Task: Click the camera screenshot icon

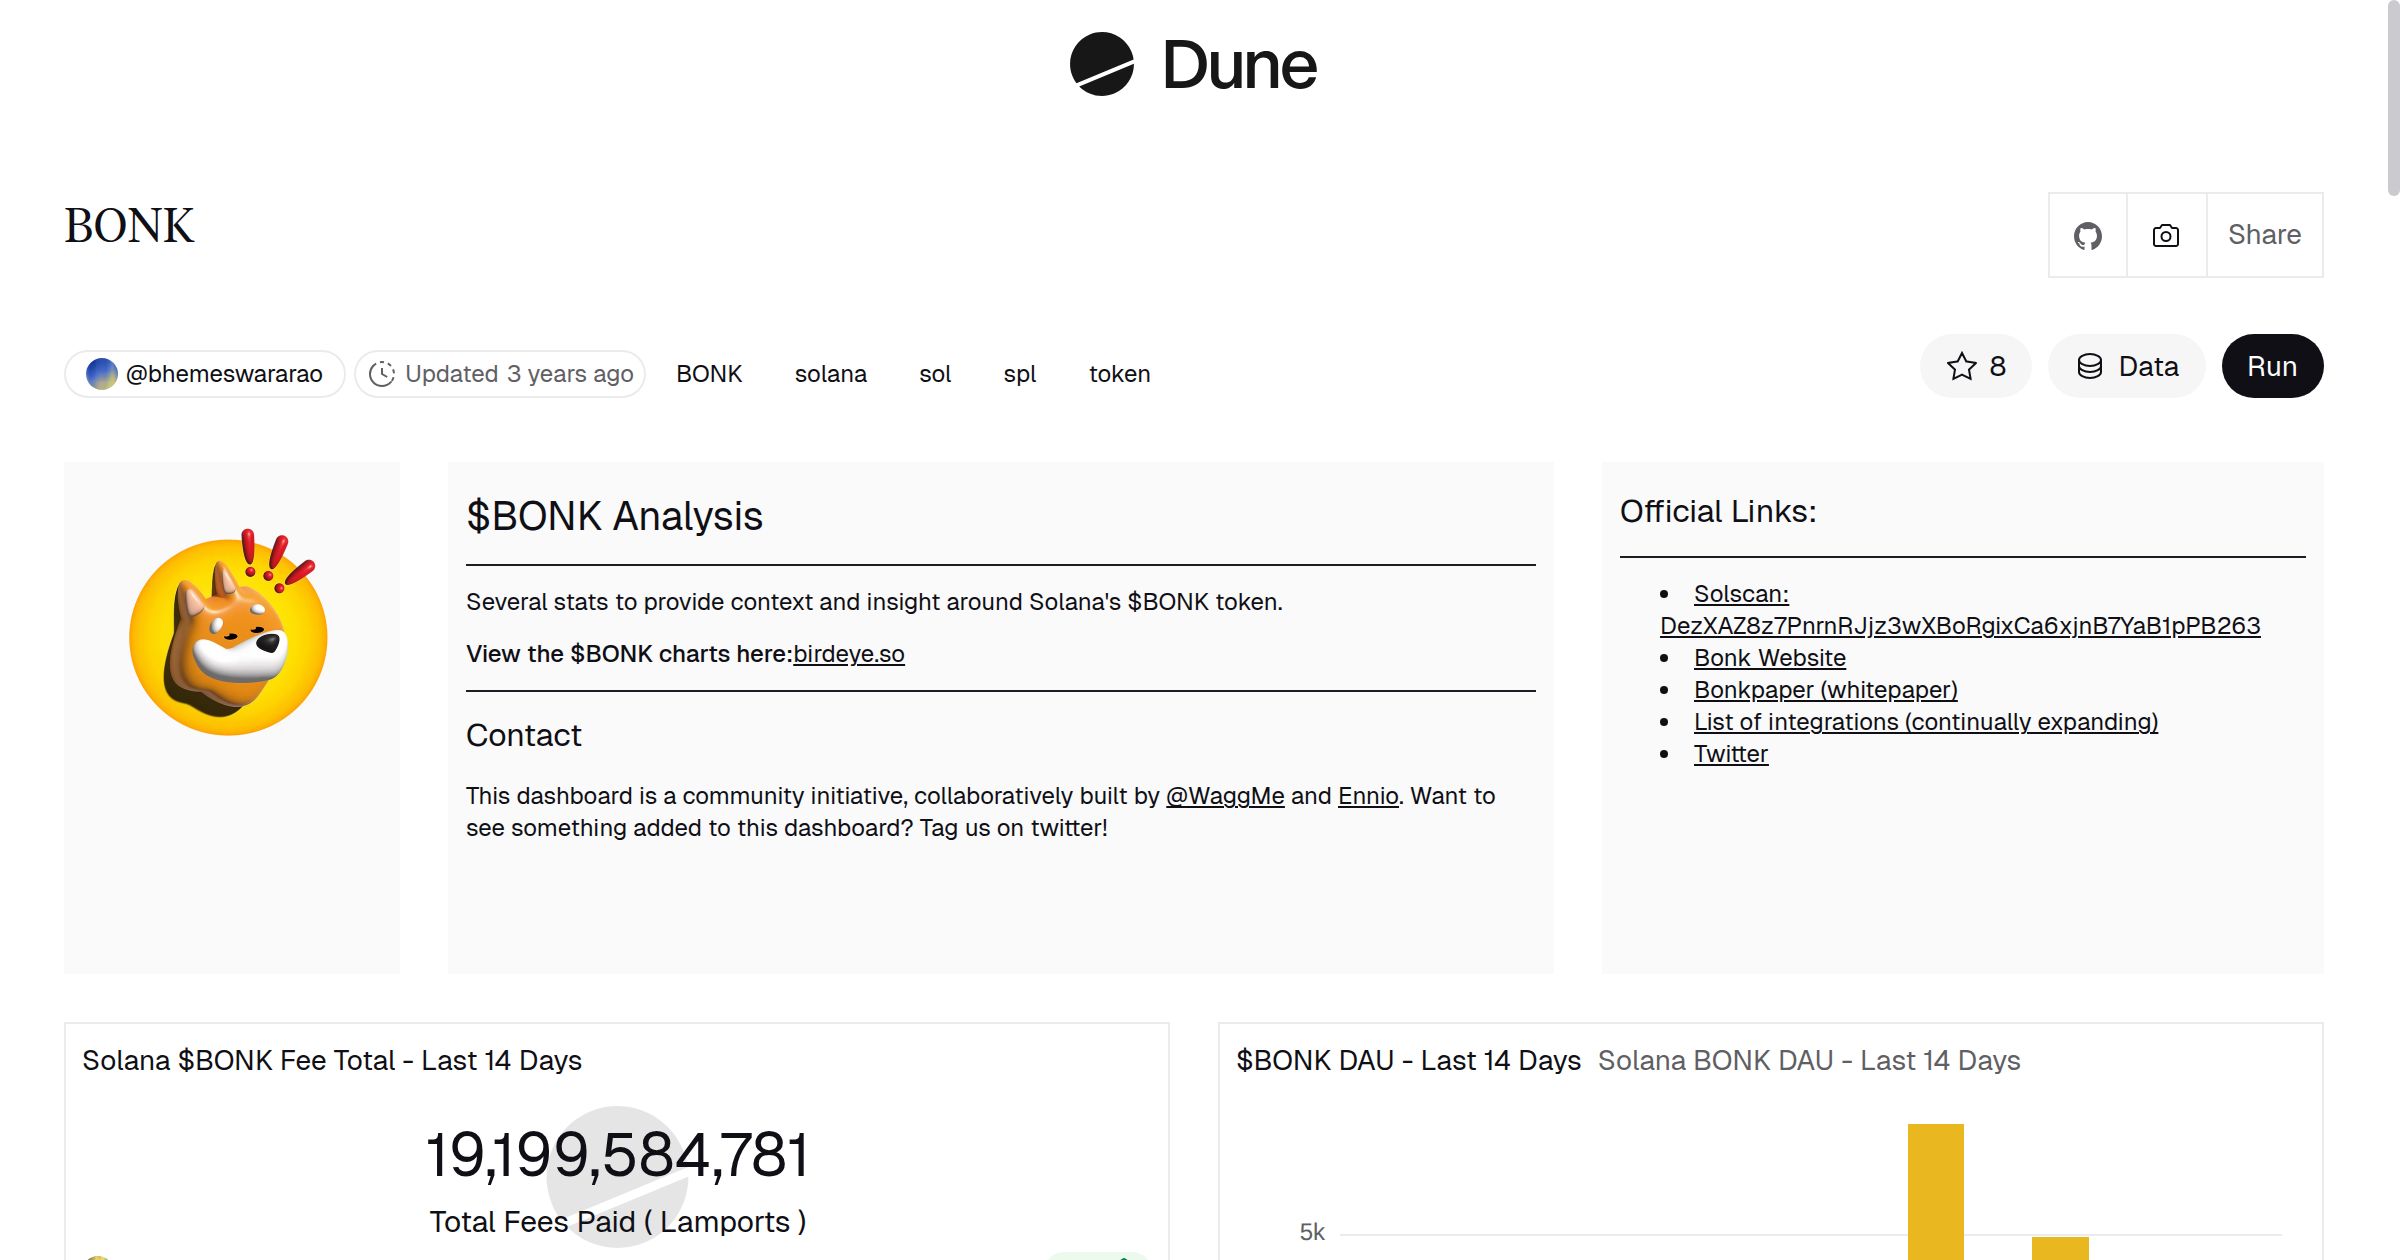Action: [2165, 235]
